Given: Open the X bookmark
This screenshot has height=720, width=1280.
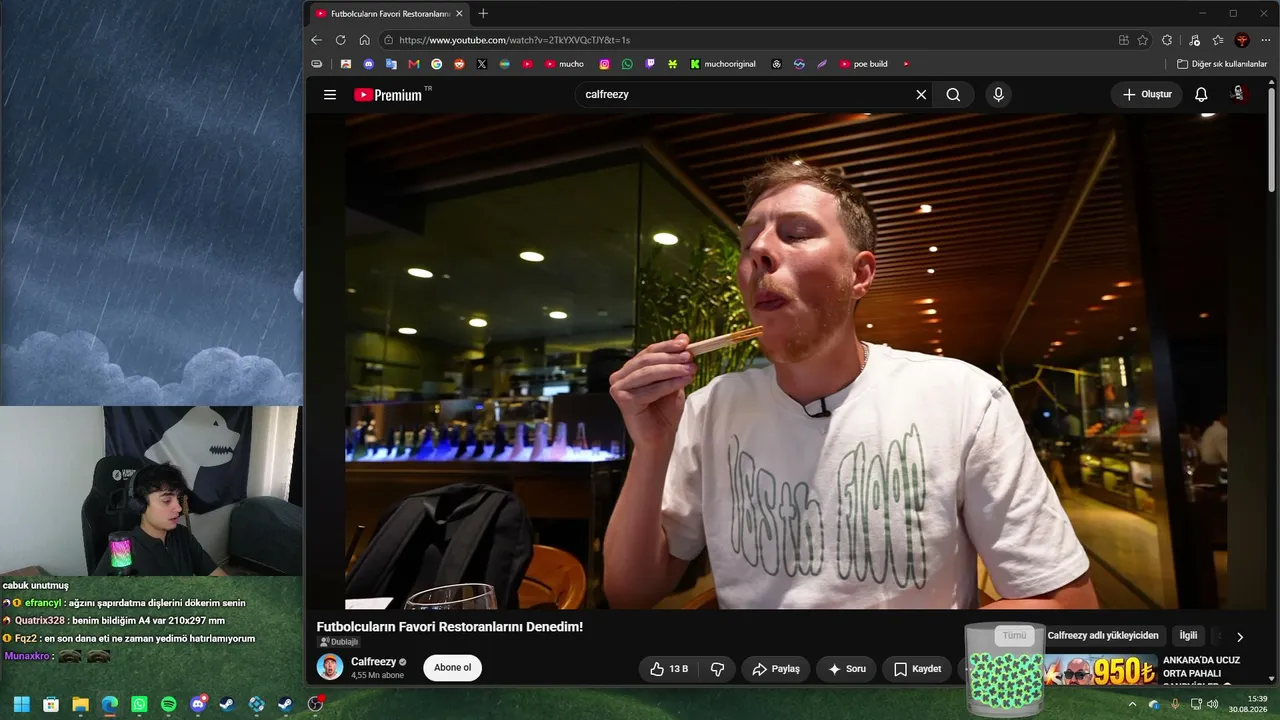Looking at the screenshot, I should pyautogui.click(x=482, y=64).
